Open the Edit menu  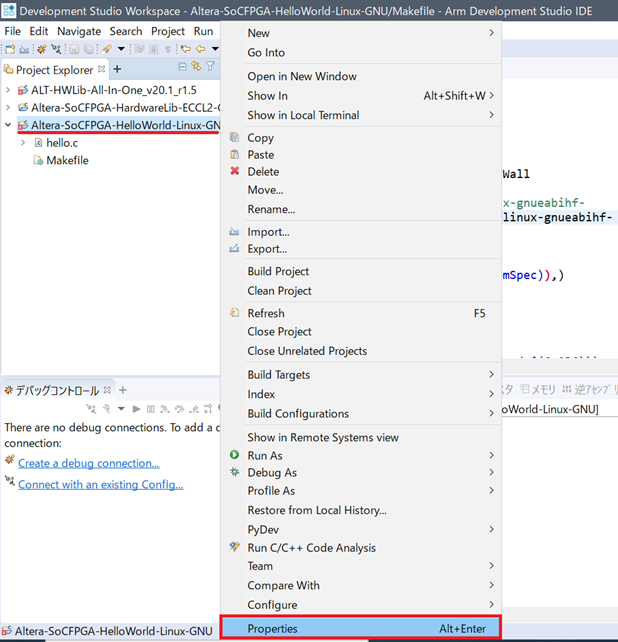[x=38, y=31]
